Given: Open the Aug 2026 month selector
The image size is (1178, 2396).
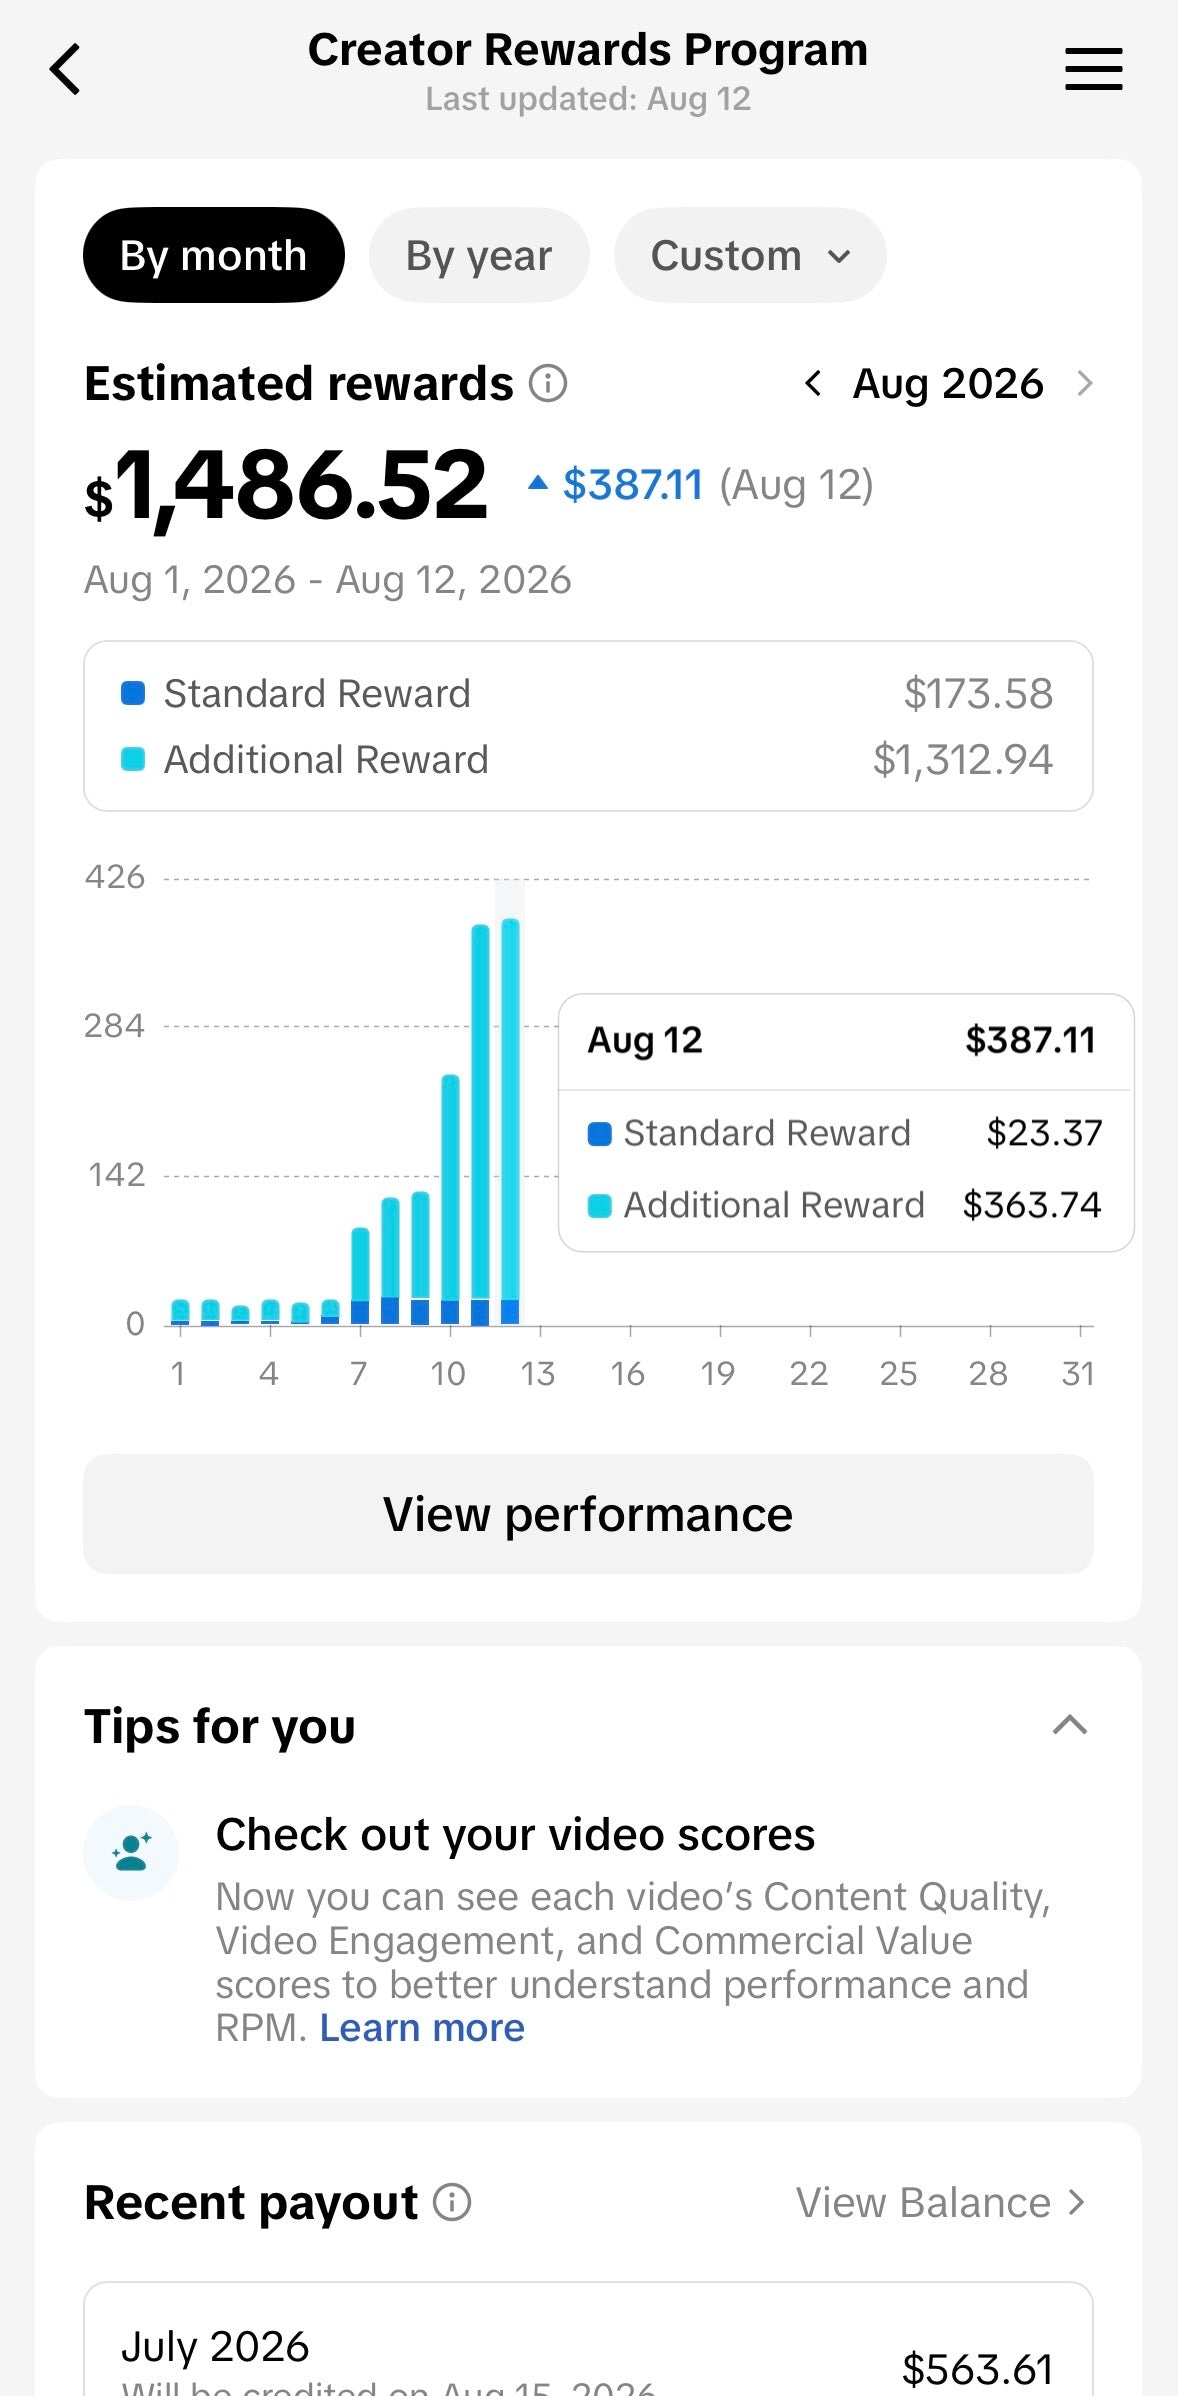Looking at the screenshot, I should (948, 383).
